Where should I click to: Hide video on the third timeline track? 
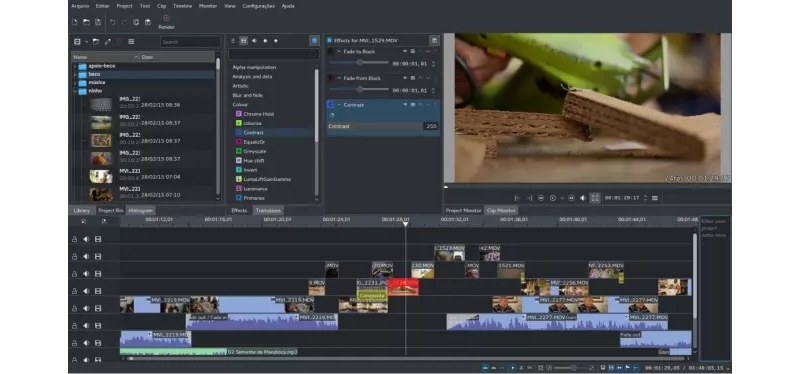click(98, 273)
